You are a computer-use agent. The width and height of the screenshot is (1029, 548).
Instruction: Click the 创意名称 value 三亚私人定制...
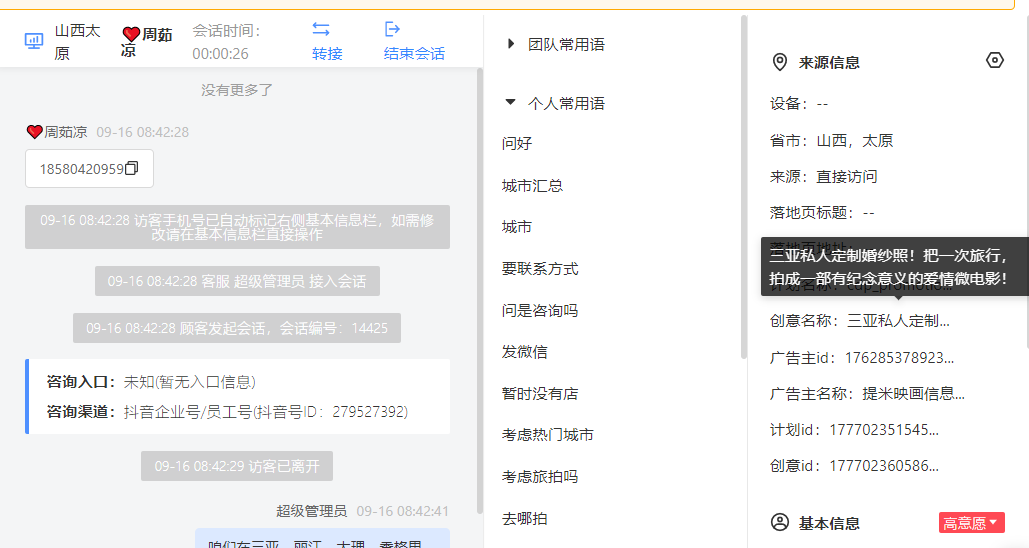click(898, 321)
